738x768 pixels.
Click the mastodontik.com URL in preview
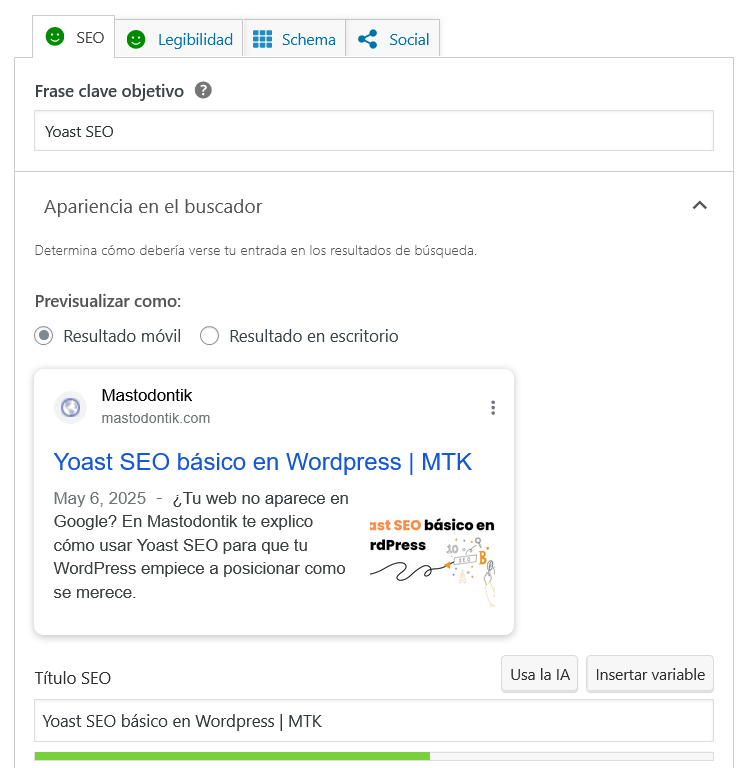(x=156, y=418)
